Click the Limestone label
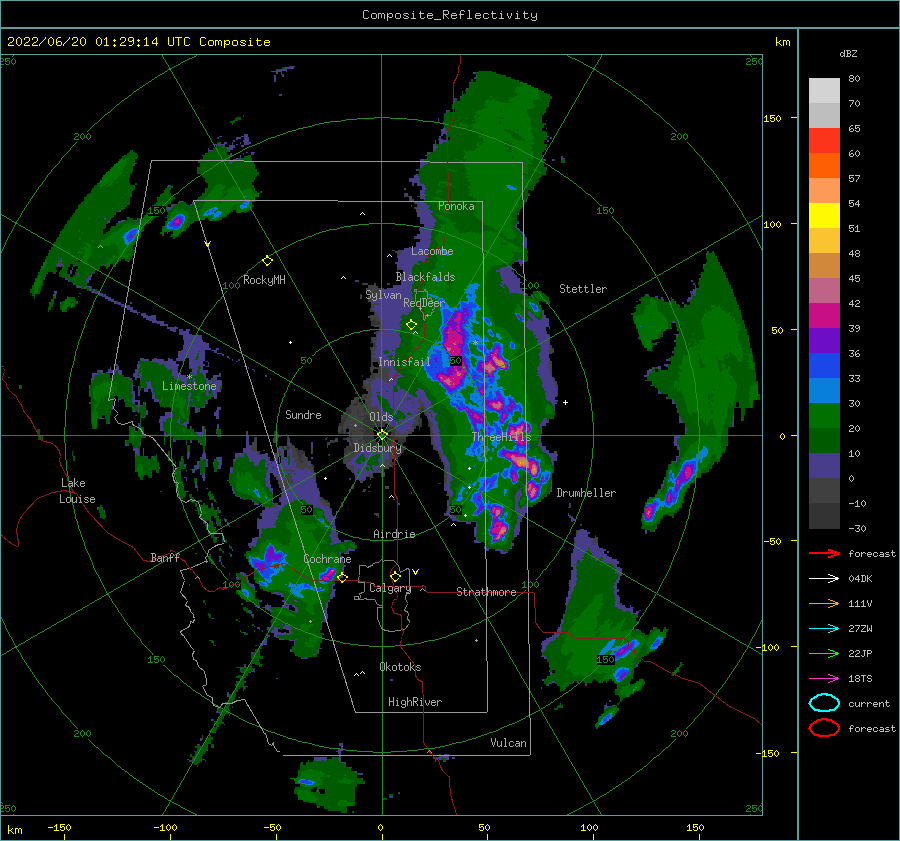900x841 pixels. (189, 386)
